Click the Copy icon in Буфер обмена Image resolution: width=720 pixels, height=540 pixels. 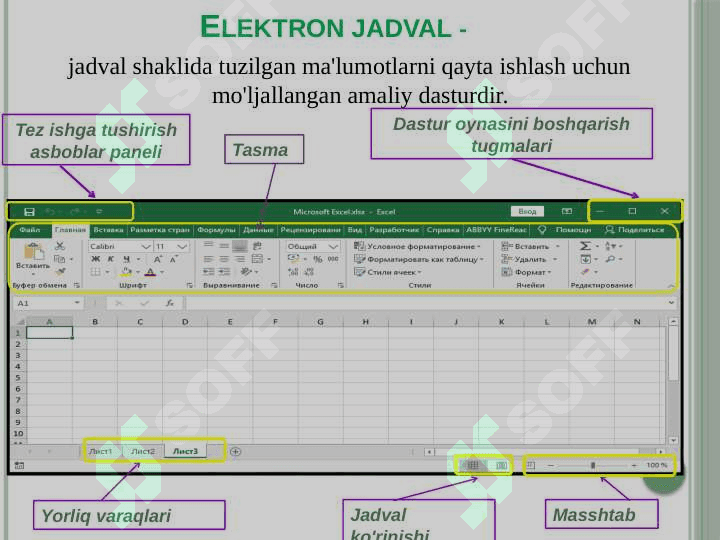(x=59, y=259)
